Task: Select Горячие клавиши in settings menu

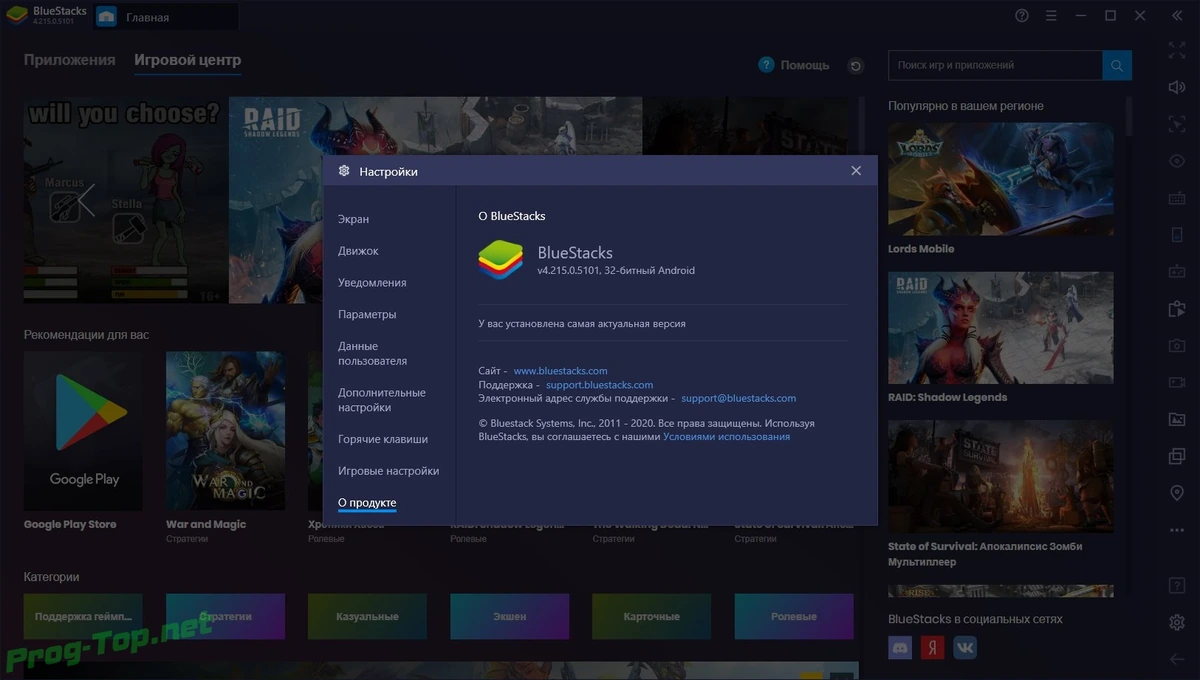Action: [x=383, y=439]
